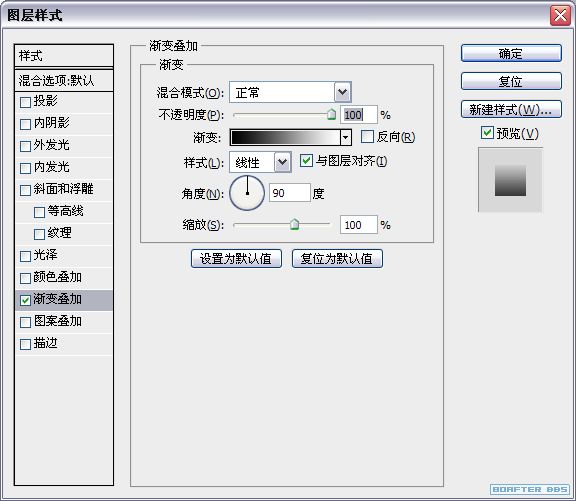Click the 缩放 scale value field
The width and height of the screenshot is (576, 501).
359,225
